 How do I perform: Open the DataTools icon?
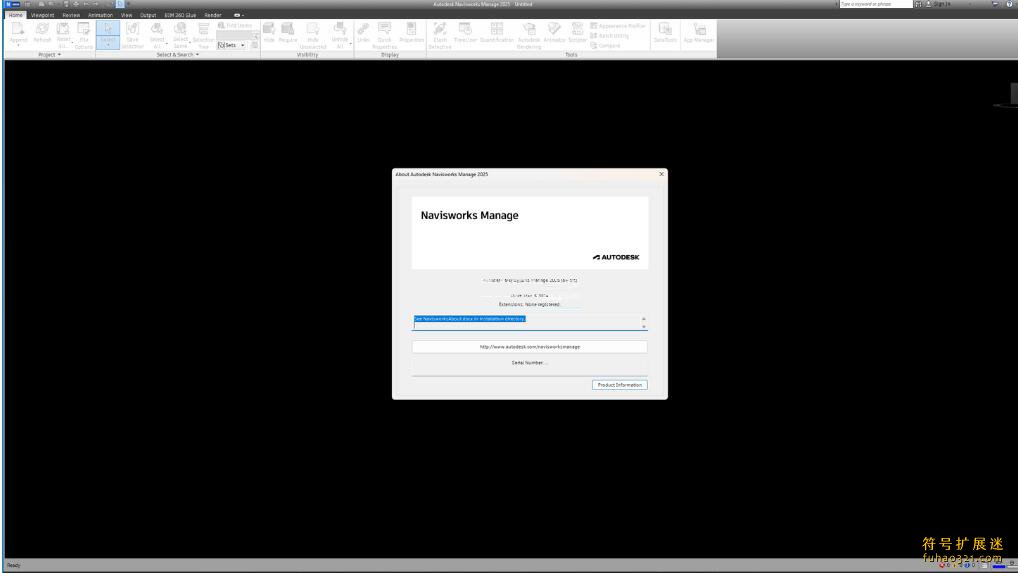(665, 33)
